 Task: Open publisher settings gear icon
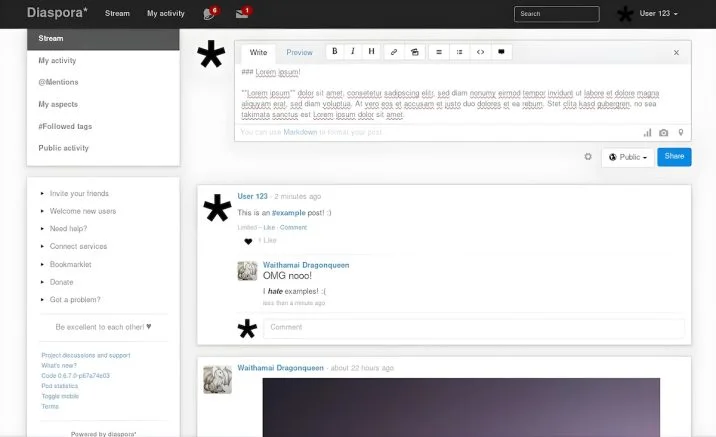[588, 157]
